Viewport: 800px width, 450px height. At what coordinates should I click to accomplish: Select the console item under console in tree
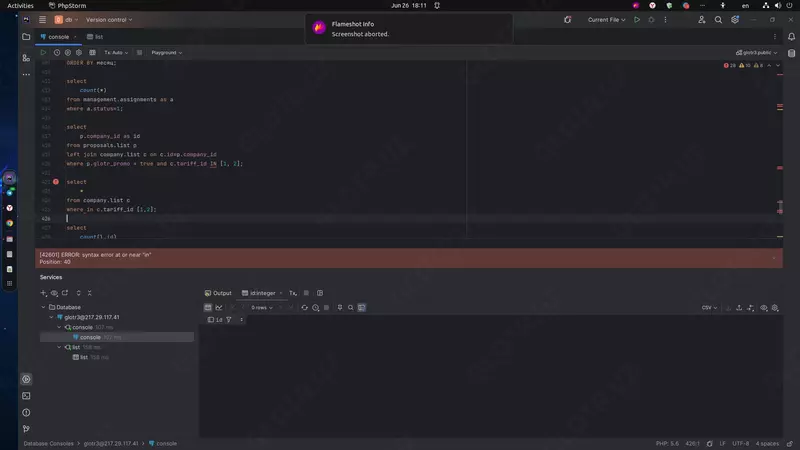pos(90,337)
